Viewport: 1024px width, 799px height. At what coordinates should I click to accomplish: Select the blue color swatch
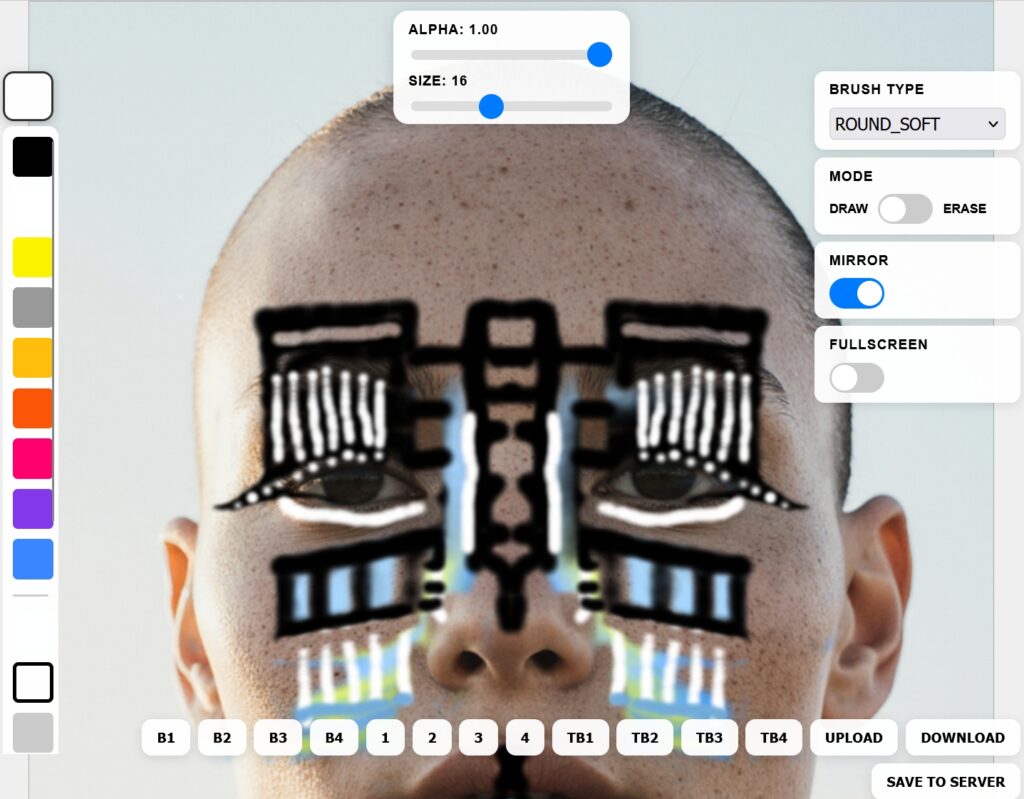[x=32, y=559]
